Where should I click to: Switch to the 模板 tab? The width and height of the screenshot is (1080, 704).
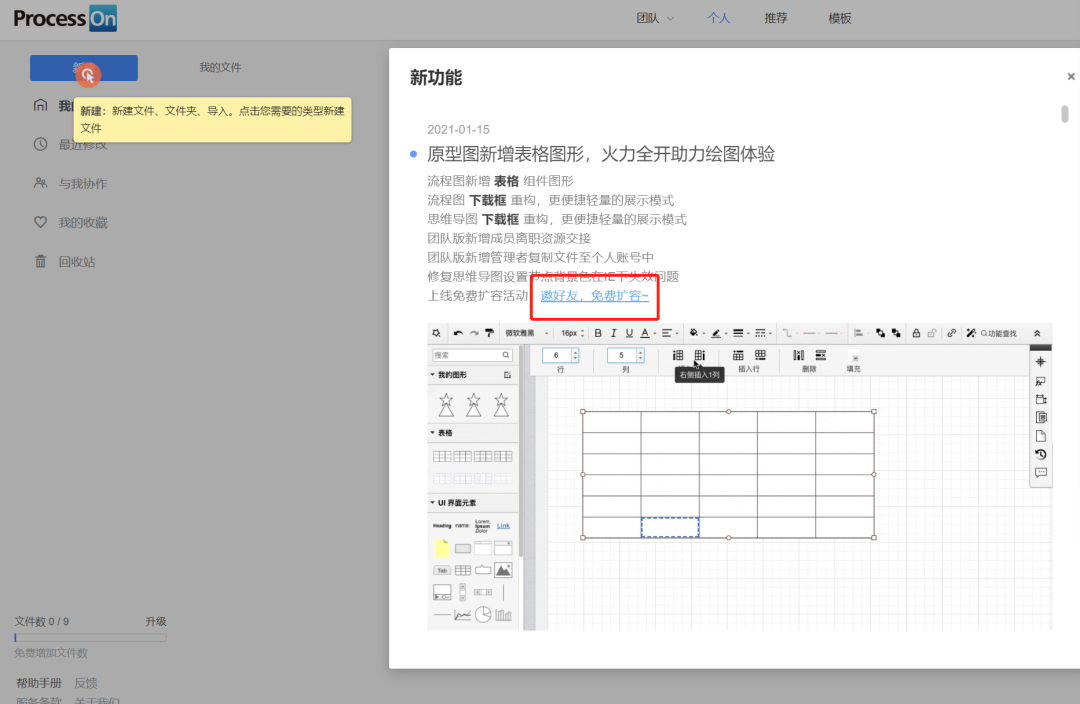[840, 18]
